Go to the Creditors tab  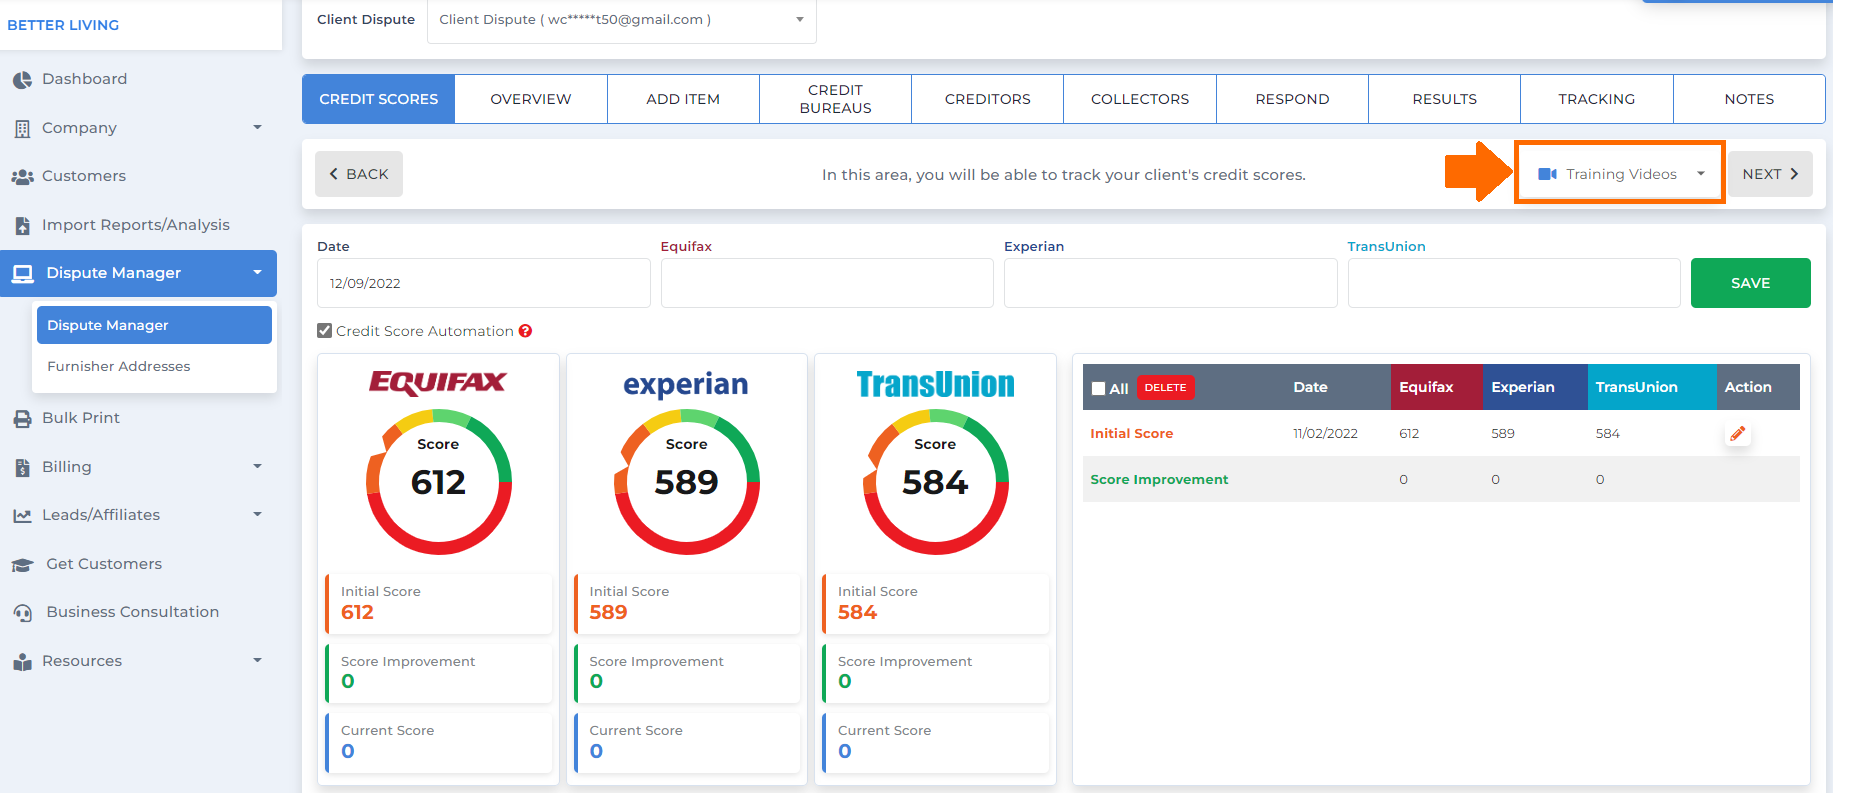pyautogui.click(x=988, y=99)
